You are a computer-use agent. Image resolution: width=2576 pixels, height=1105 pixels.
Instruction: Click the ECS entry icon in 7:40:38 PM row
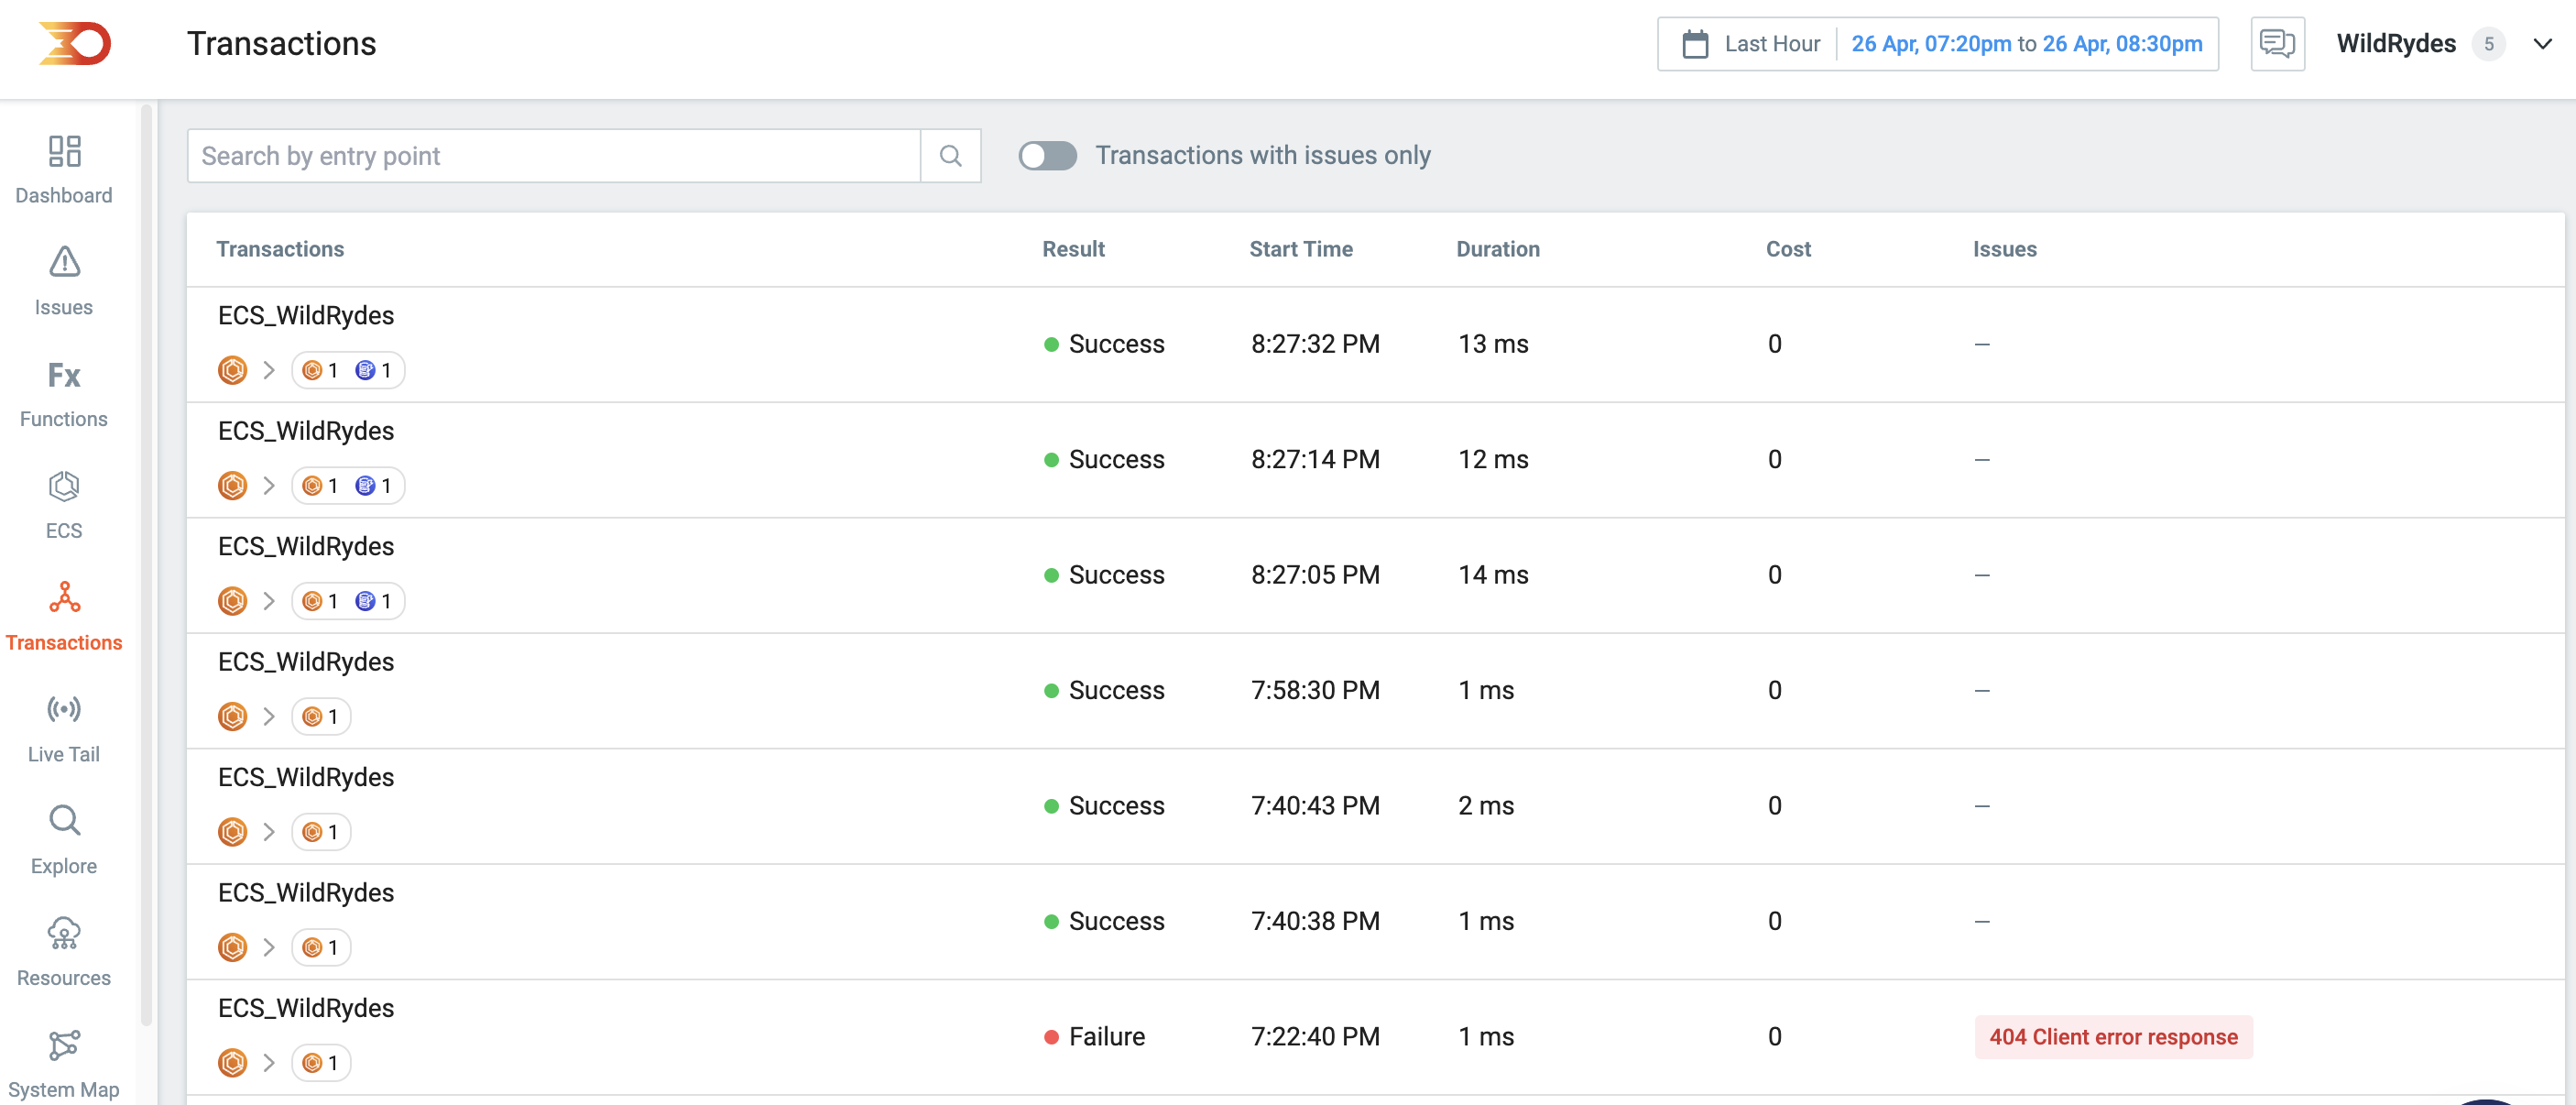[233, 948]
